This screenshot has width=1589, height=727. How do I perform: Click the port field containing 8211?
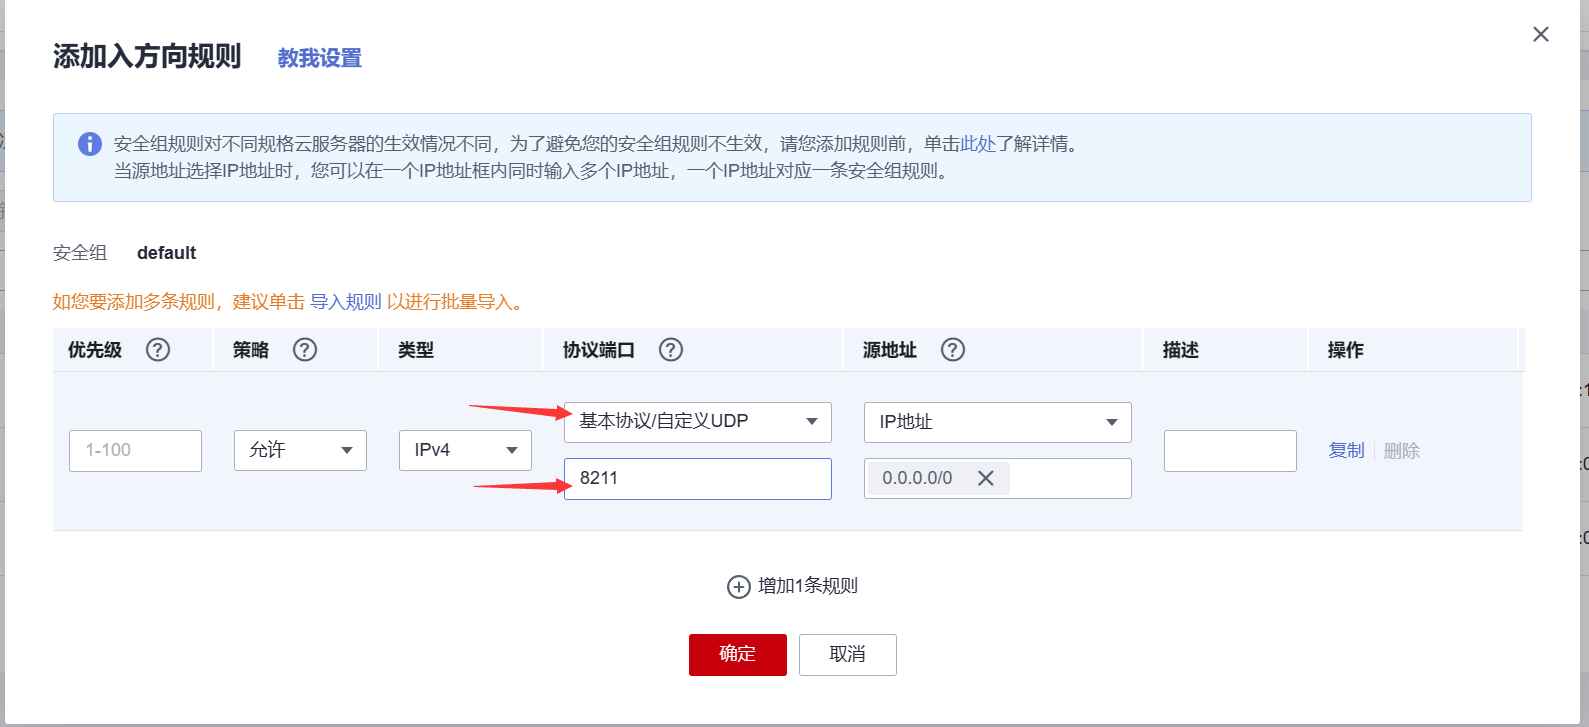(x=697, y=478)
